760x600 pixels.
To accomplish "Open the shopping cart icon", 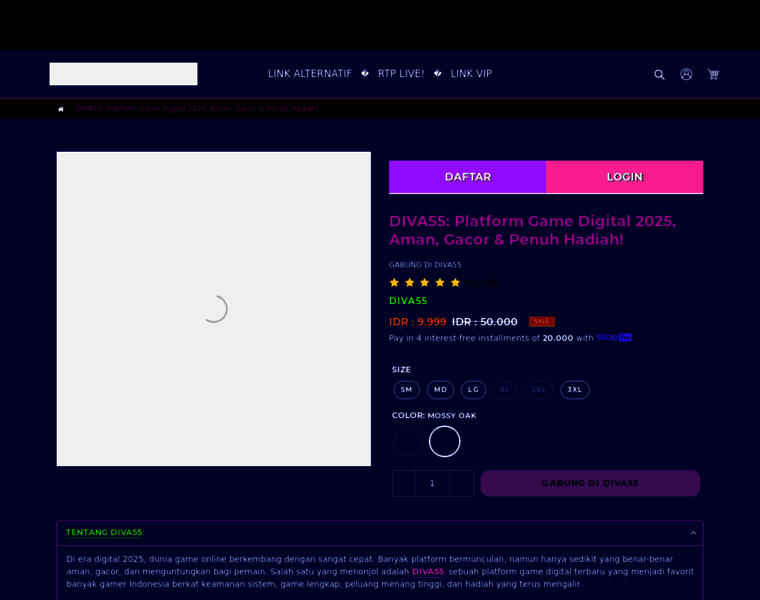I will point(713,74).
